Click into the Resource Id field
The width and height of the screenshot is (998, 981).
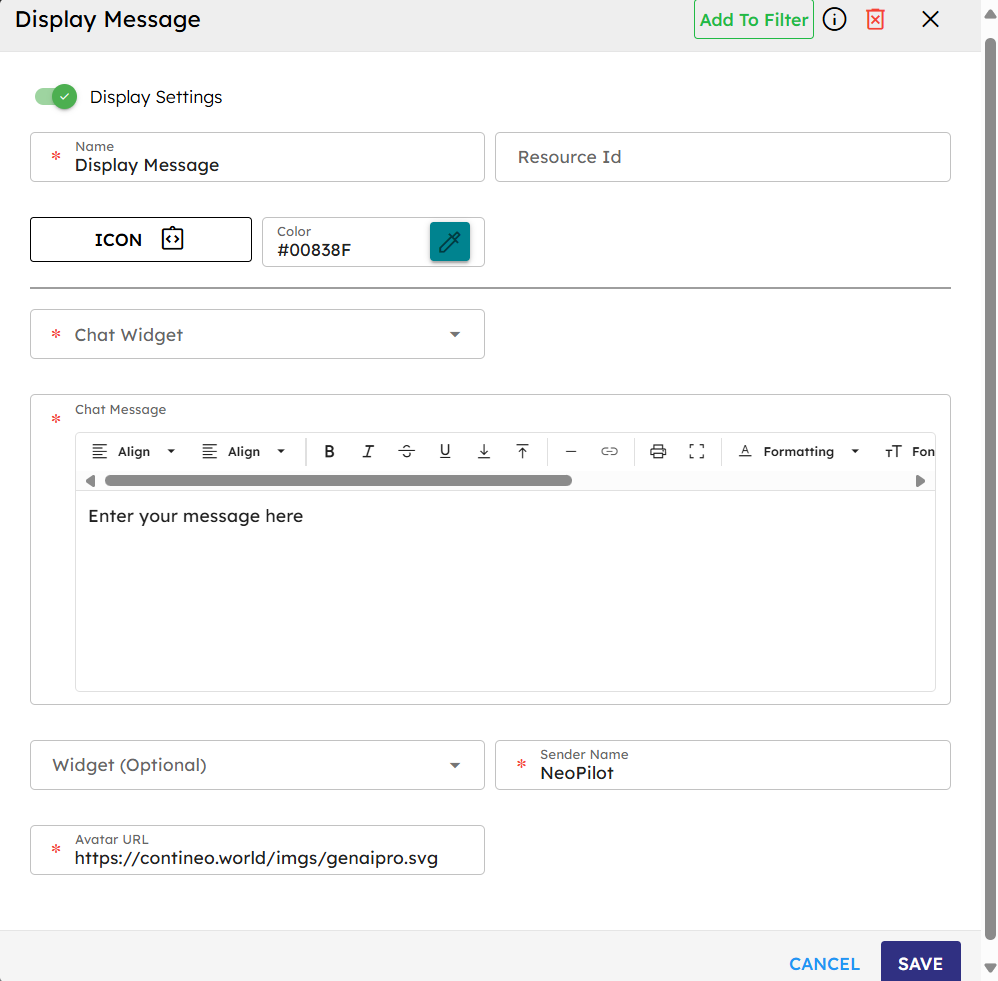tap(722, 157)
